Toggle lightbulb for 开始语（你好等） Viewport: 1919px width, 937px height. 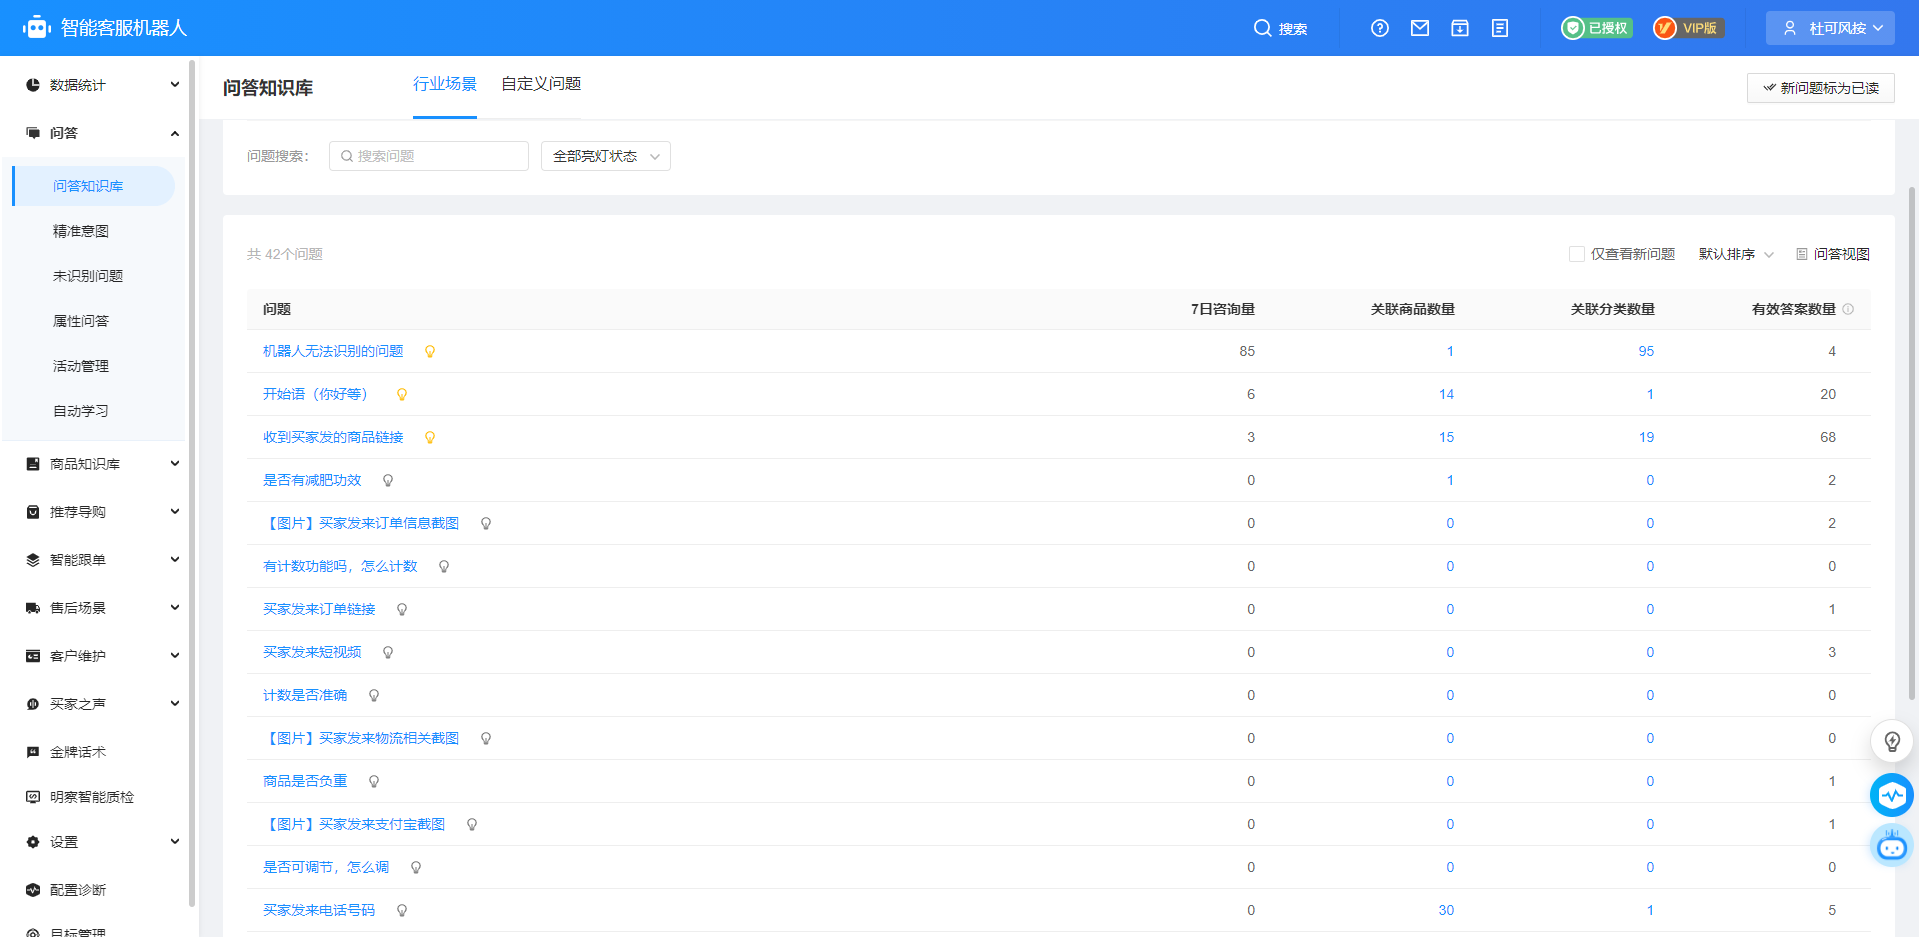402,394
